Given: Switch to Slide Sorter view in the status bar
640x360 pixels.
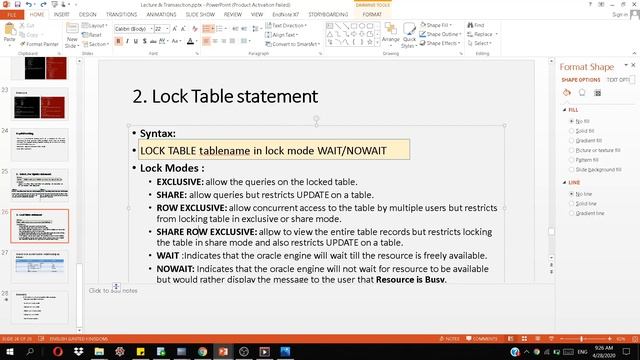Looking at the screenshot, I should [524, 339].
